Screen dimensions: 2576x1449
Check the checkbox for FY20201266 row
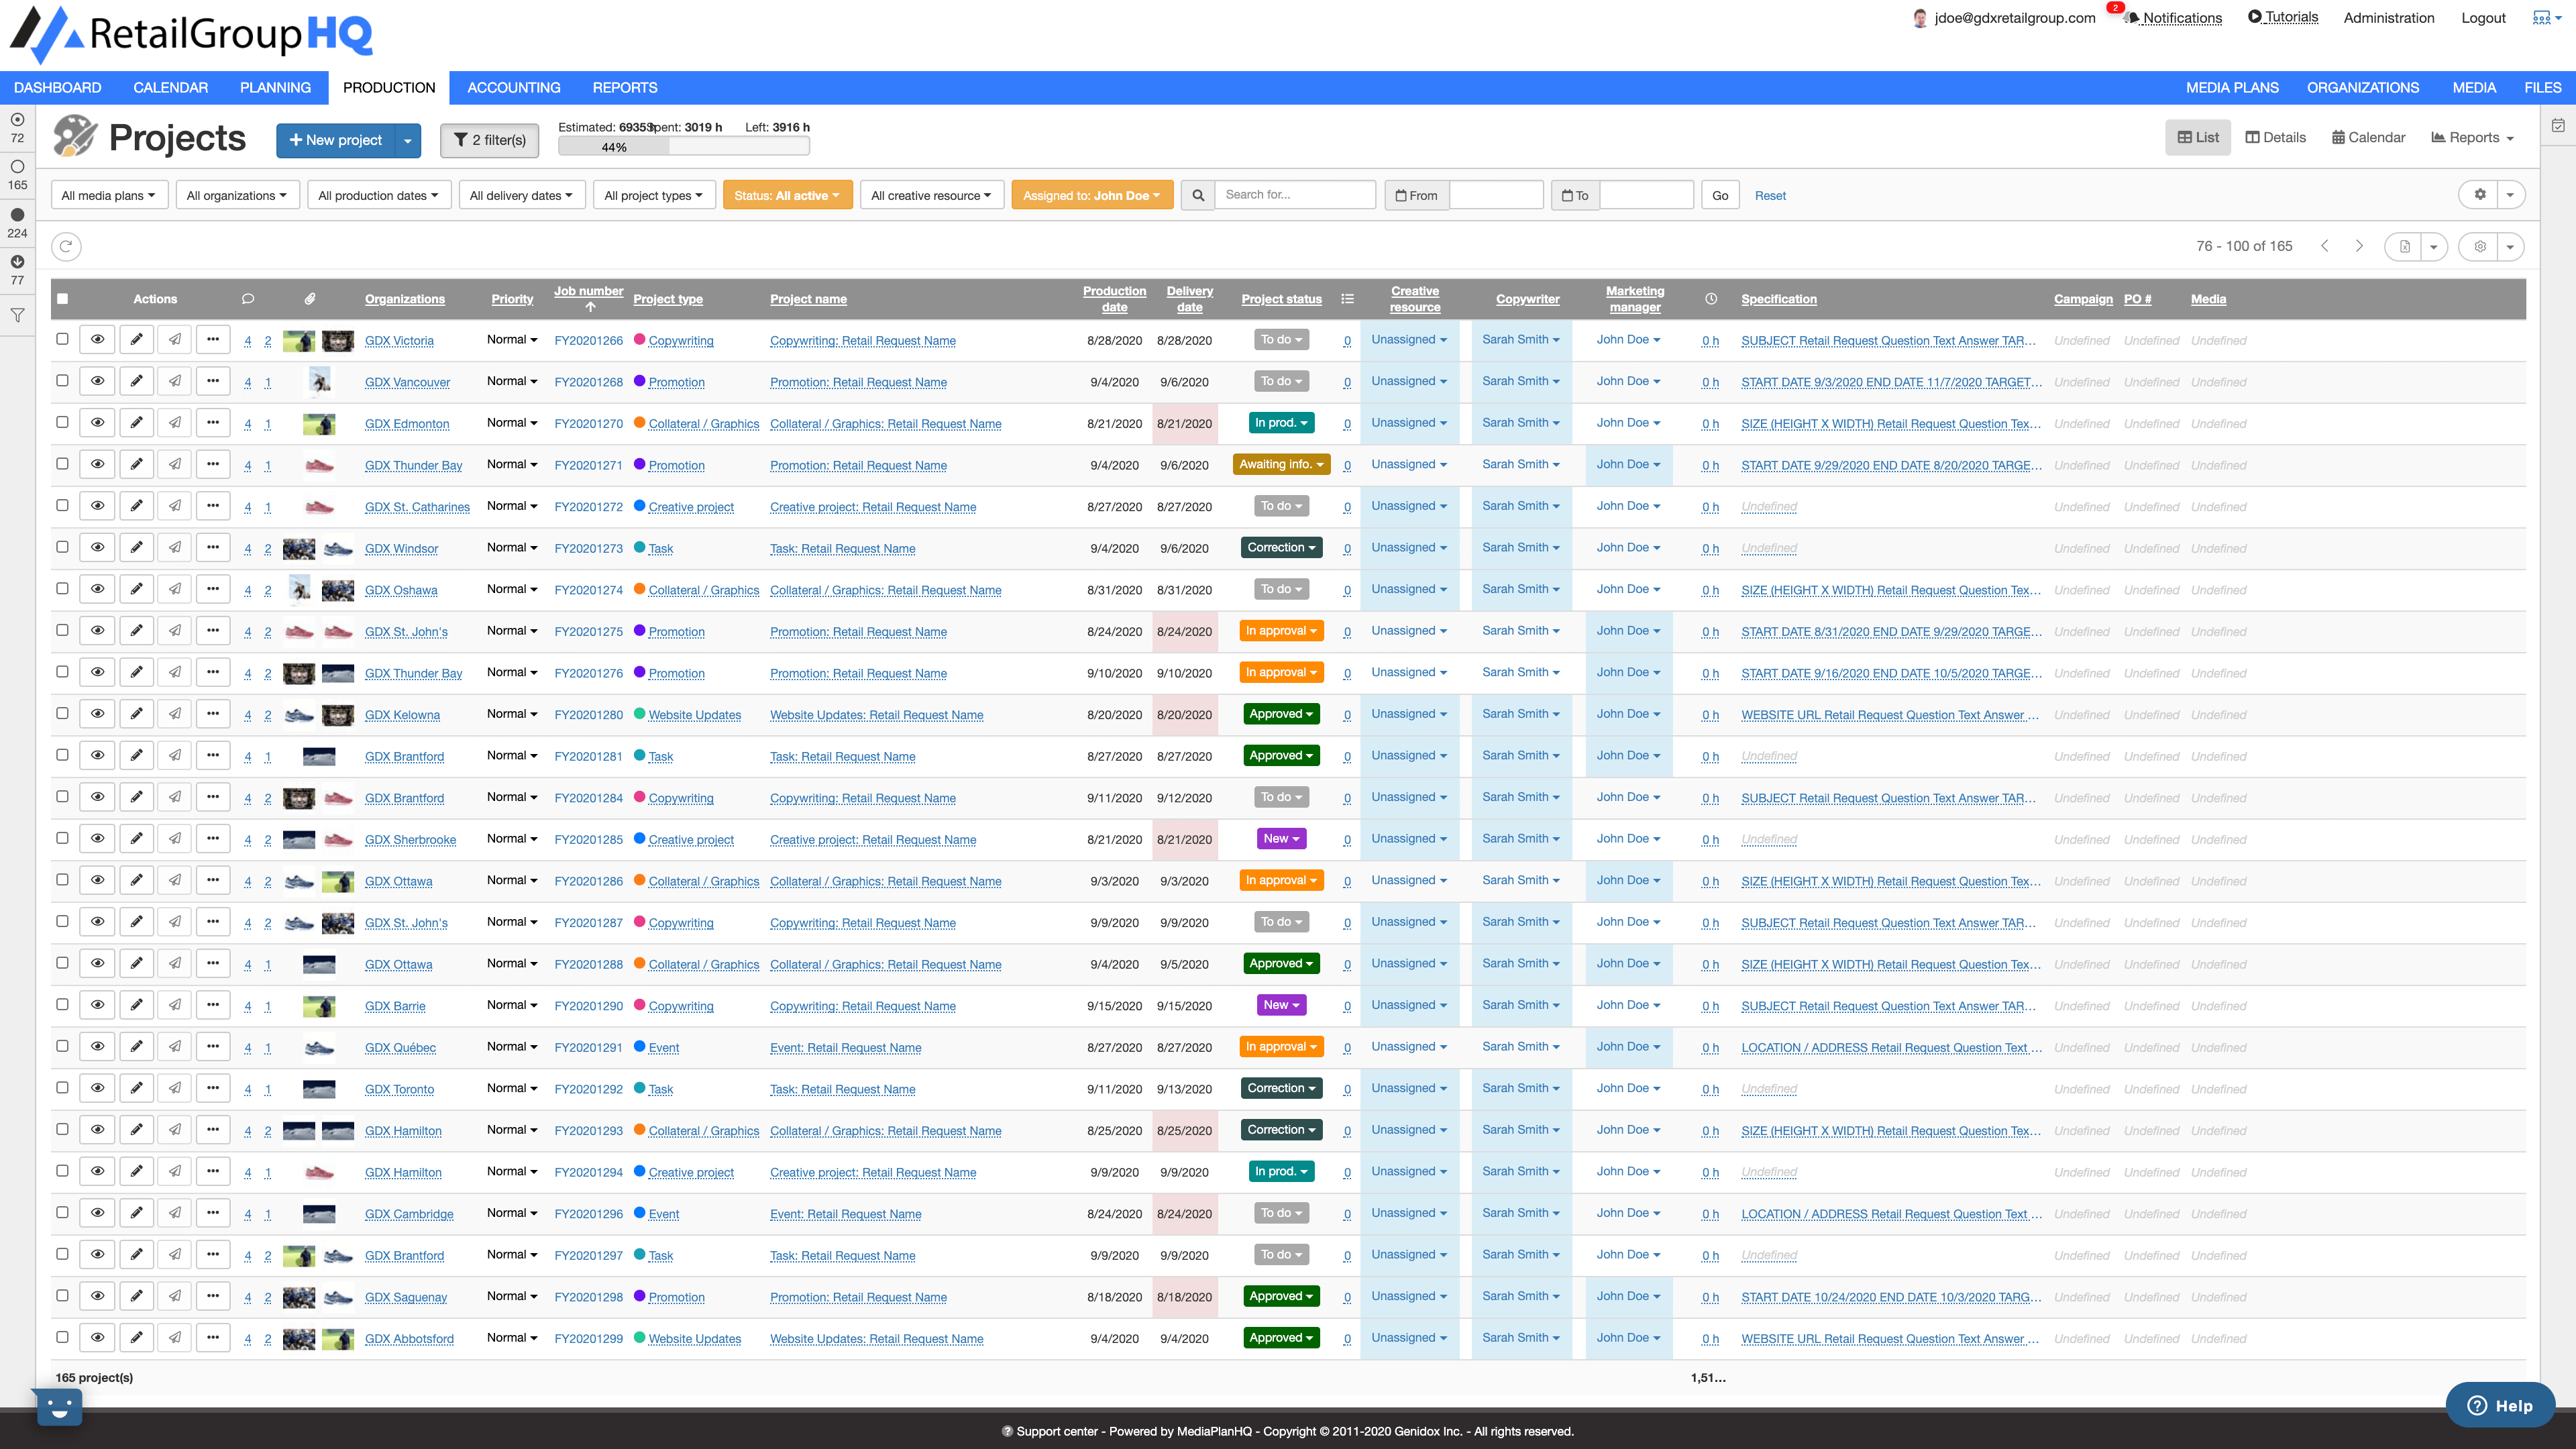[x=63, y=340]
